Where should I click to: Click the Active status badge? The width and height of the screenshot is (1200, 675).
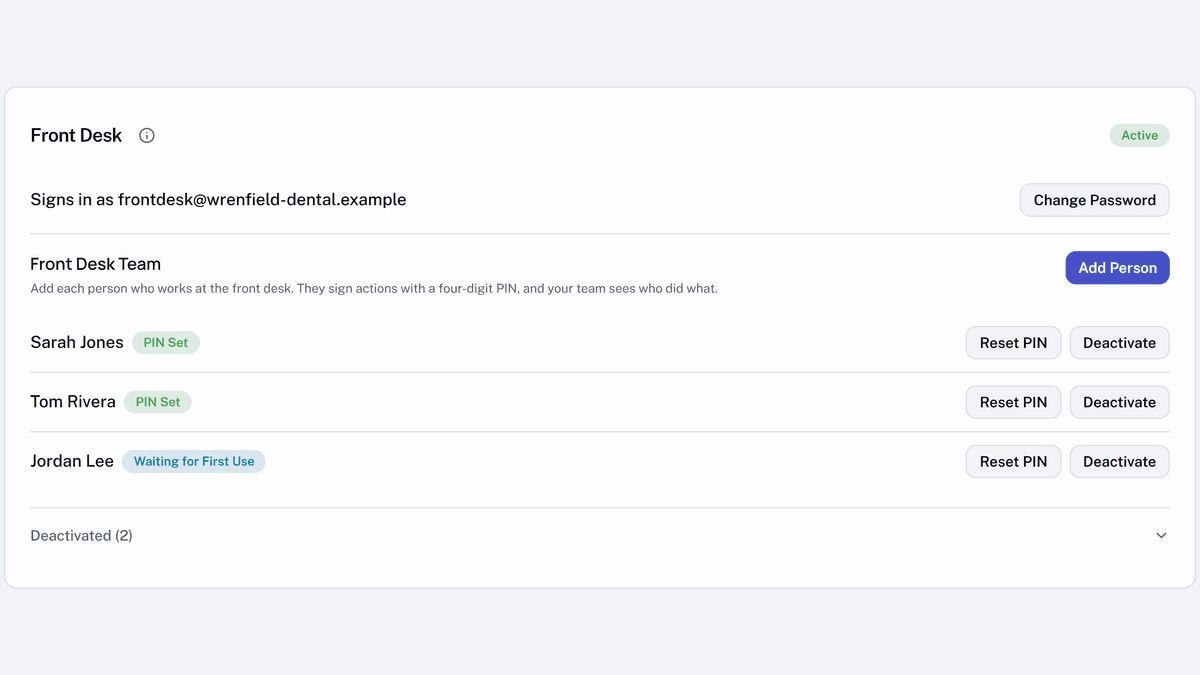click(1139, 136)
